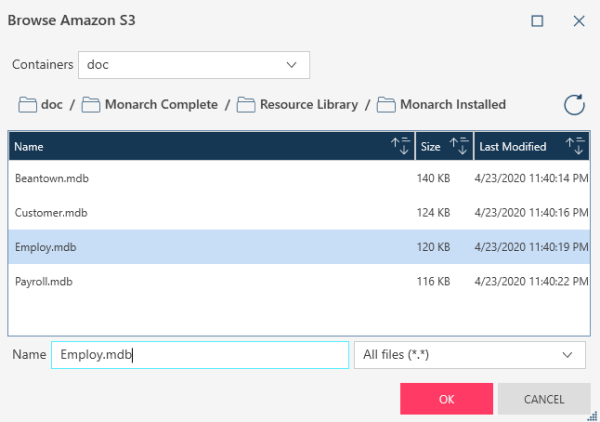This screenshot has width=600, height=422.
Task: Click the folder icon beside Monarch Installed
Action: click(386, 104)
